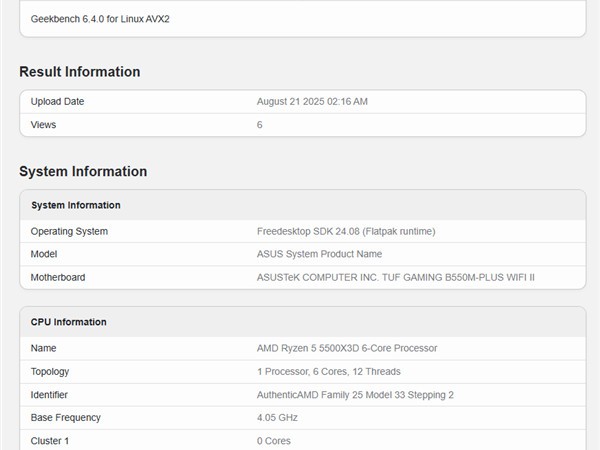Click the Views row label
Viewport: 600px width, 450px height.
[x=44, y=125]
